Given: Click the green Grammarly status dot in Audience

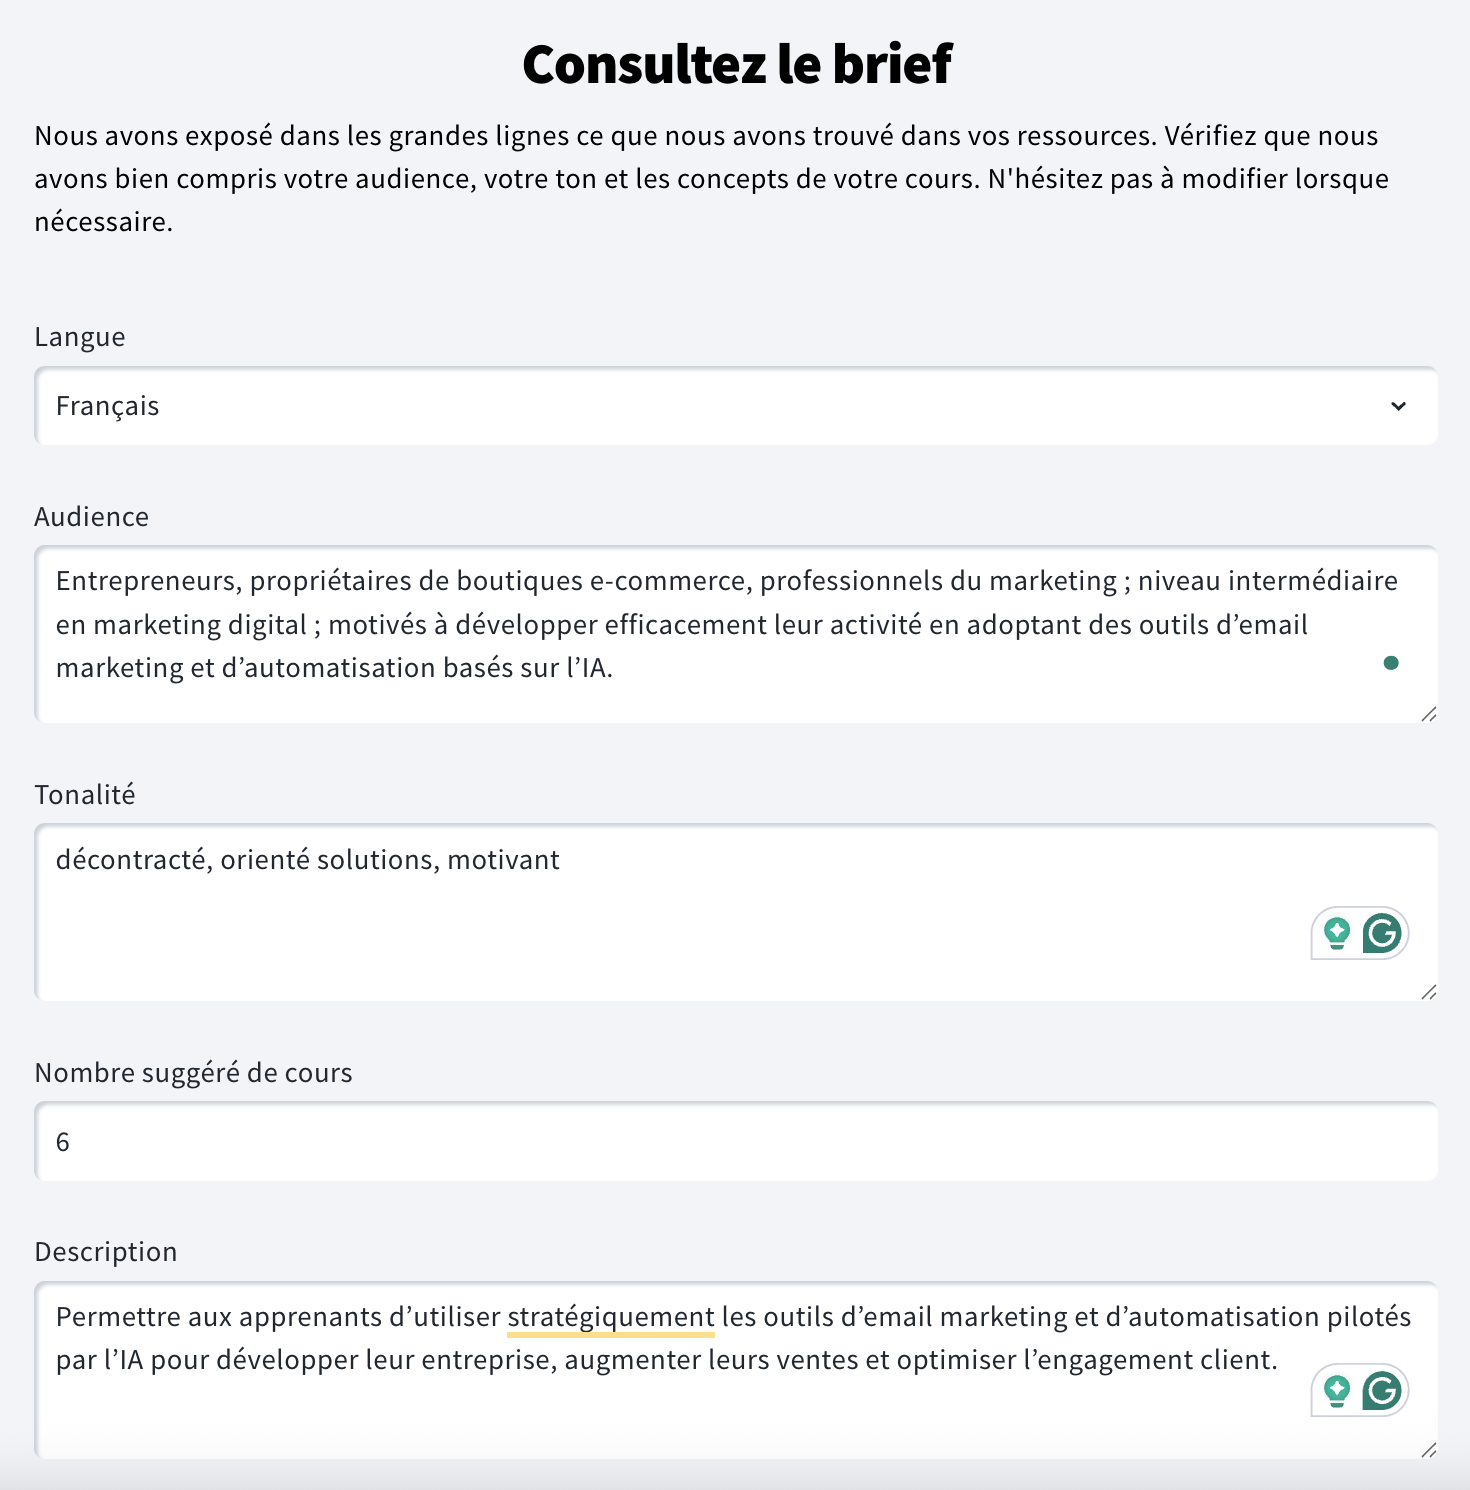Looking at the screenshot, I should tap(1393, 663).
